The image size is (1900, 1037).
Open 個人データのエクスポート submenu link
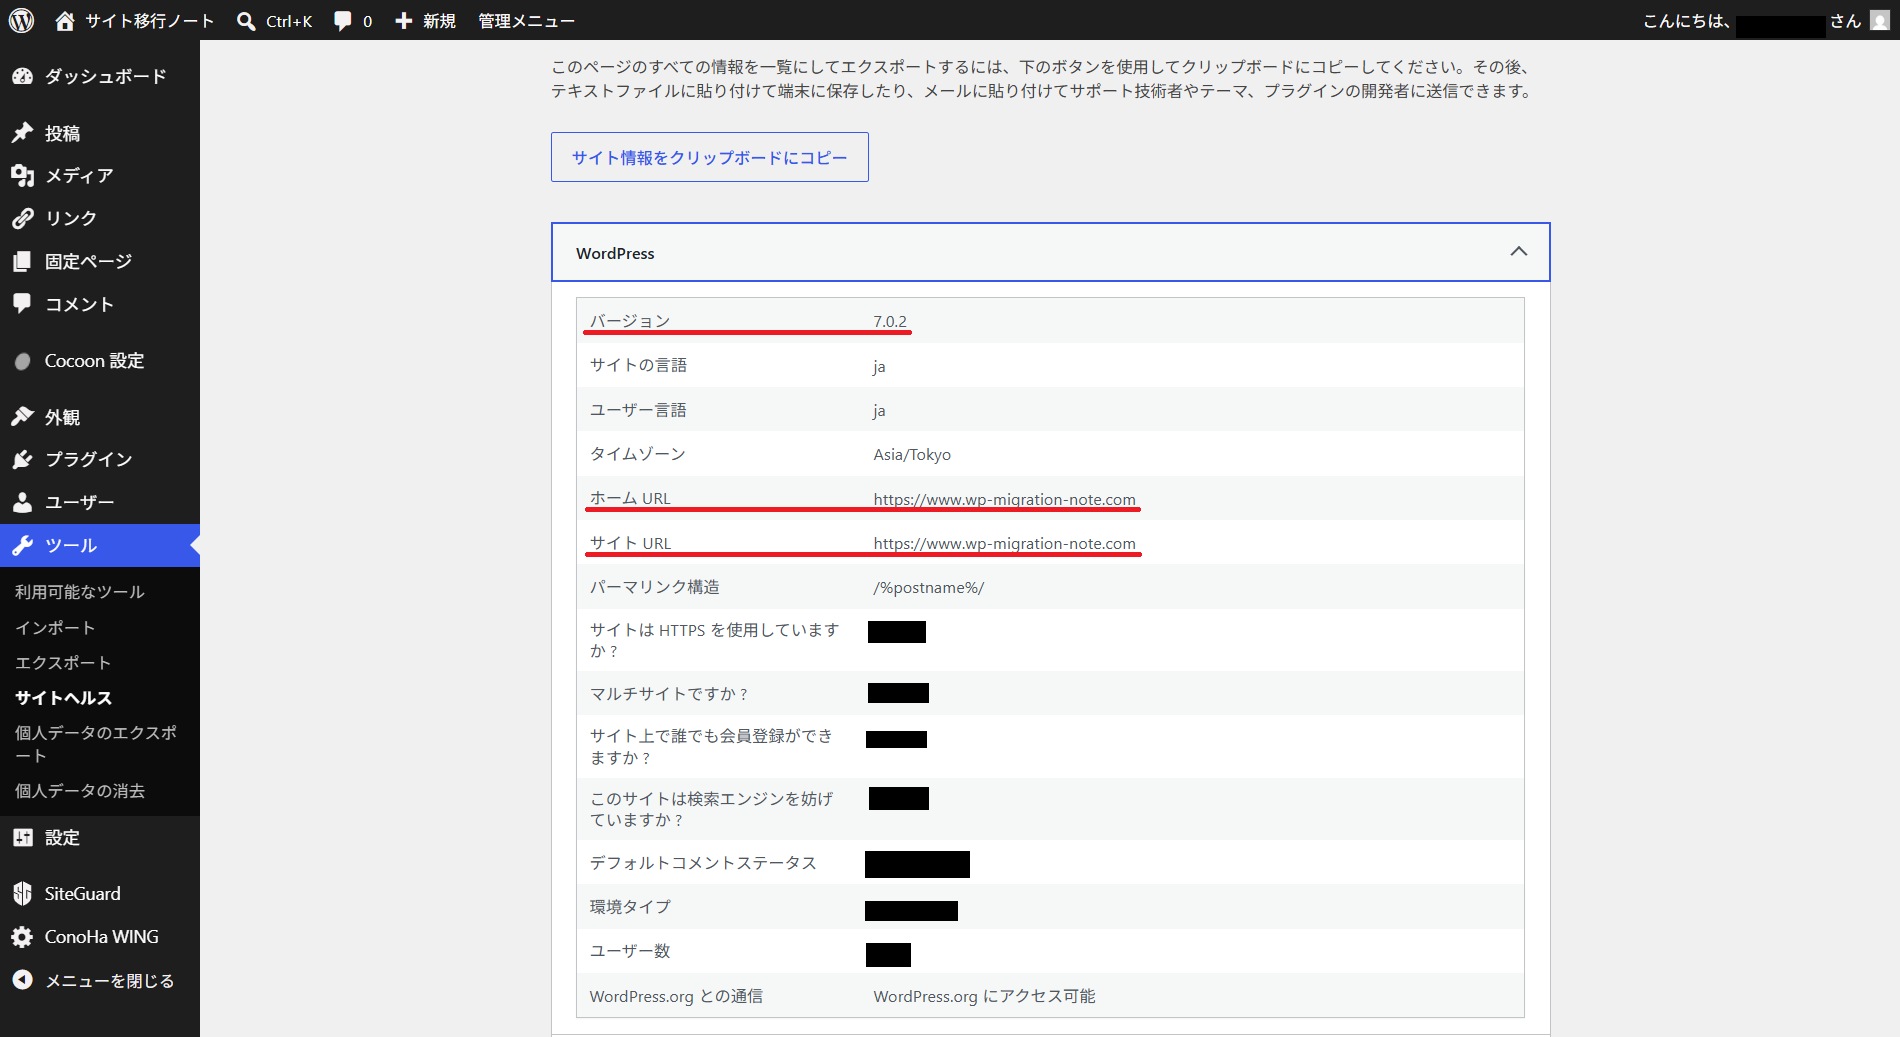[96, 744]
